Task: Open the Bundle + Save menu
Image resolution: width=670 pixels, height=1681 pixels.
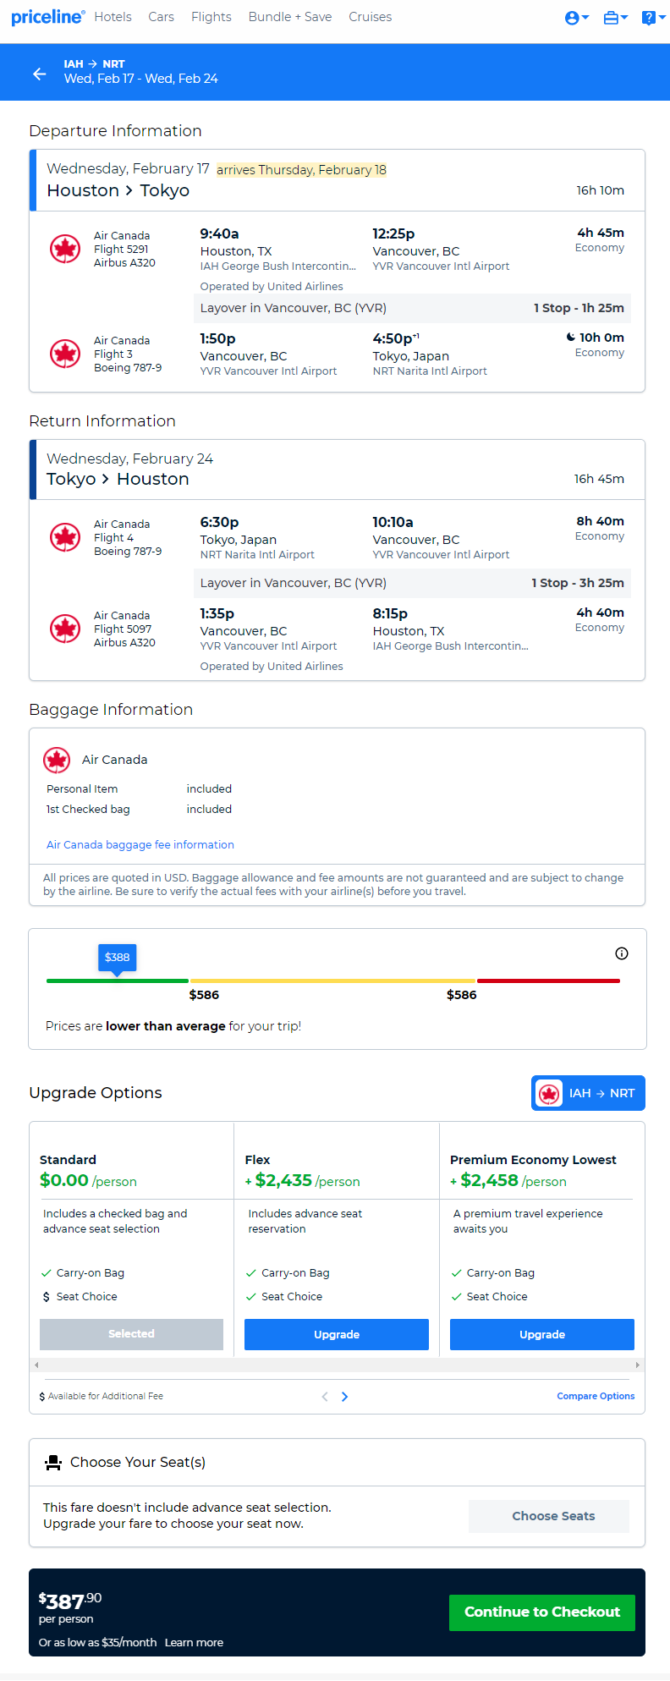Action: point(290,17)
